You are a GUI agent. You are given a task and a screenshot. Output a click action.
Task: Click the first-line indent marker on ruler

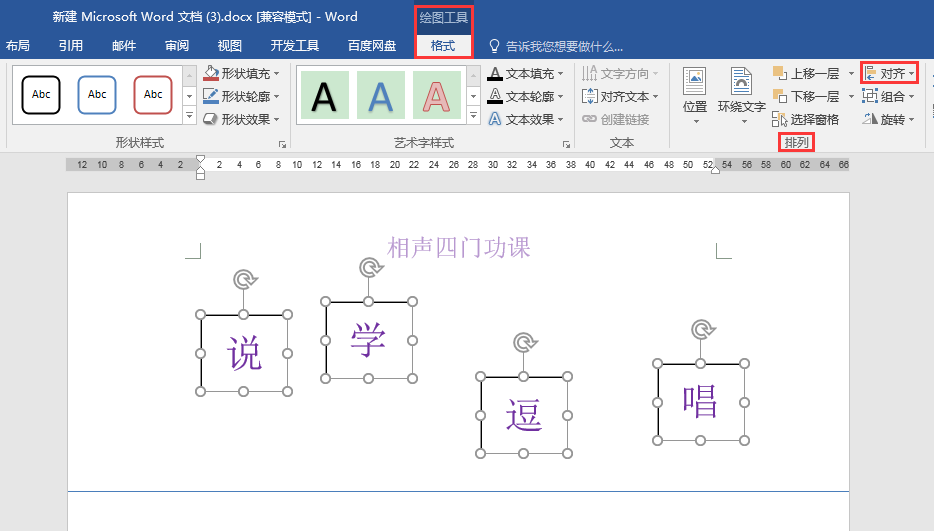(201, 159)
